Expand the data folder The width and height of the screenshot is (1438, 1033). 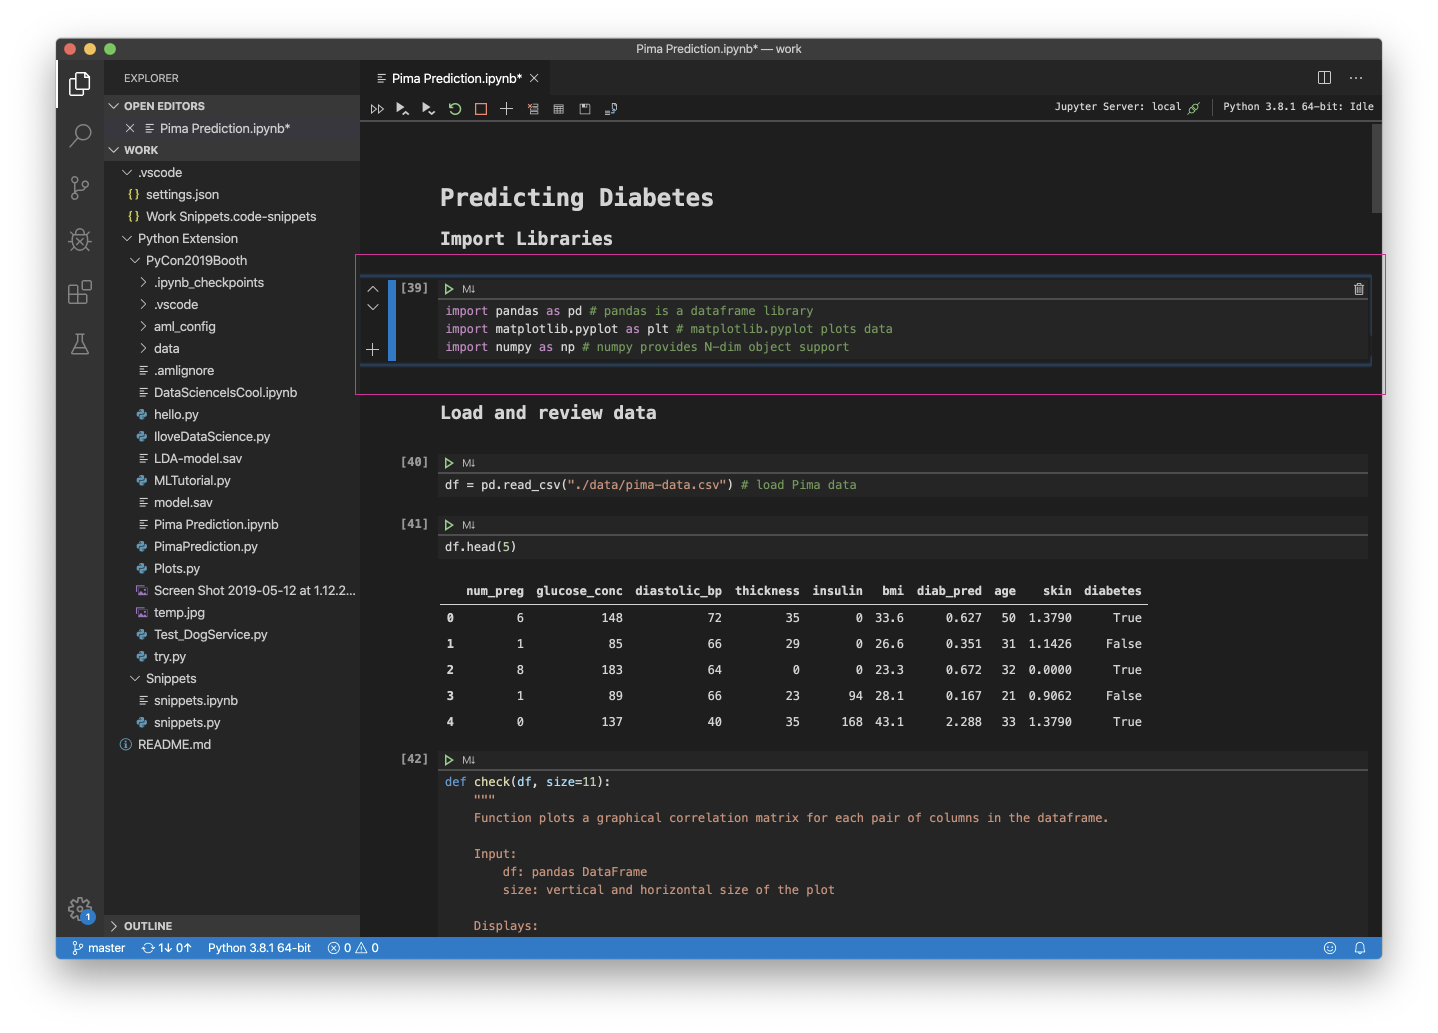coord(144,348)
